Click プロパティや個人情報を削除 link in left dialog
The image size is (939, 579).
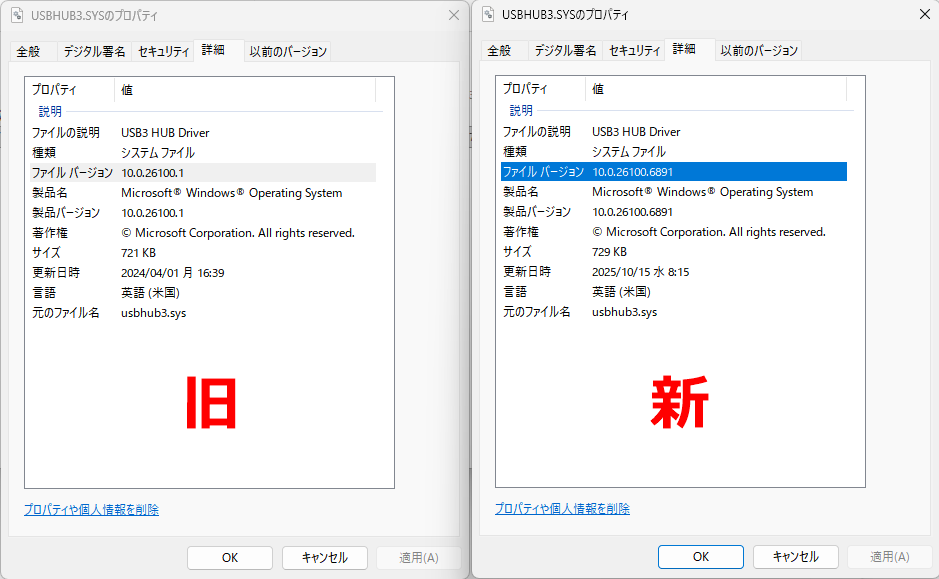(x=91, y=510)
